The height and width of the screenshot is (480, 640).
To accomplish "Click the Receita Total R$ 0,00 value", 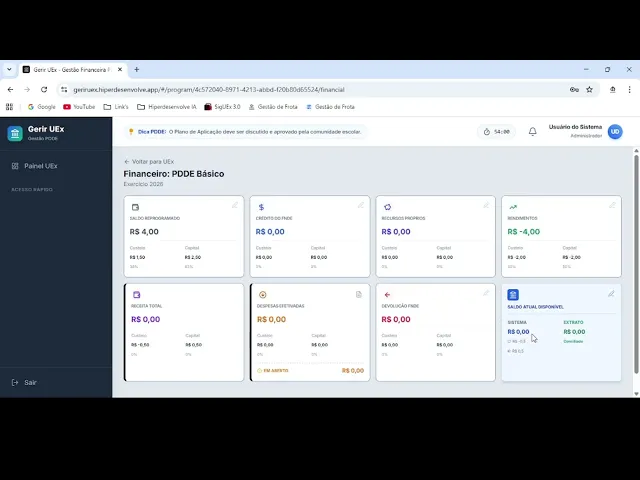I will [x=146, y=319].
